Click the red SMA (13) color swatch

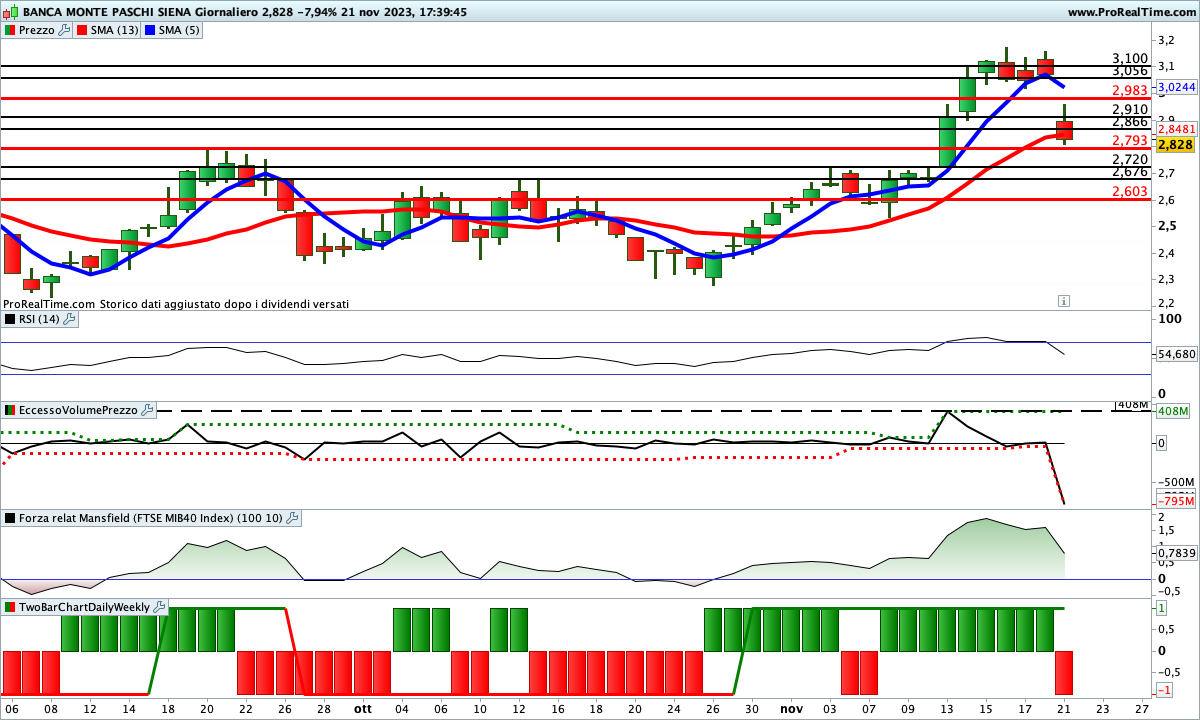pyautogui.click(x=82, y=30)
